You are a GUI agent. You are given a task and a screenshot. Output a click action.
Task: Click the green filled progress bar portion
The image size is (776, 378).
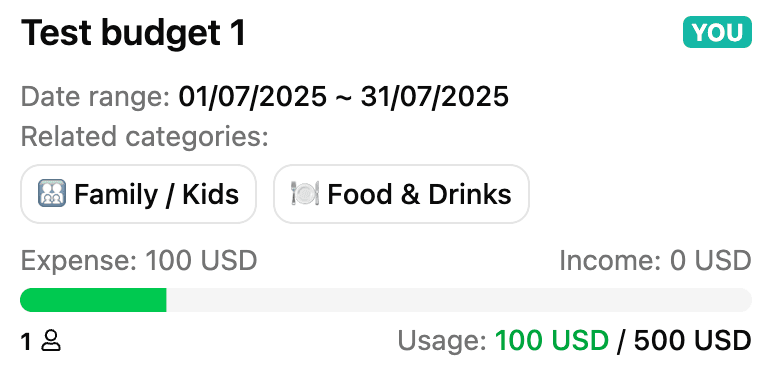click(x=93, y=300)
